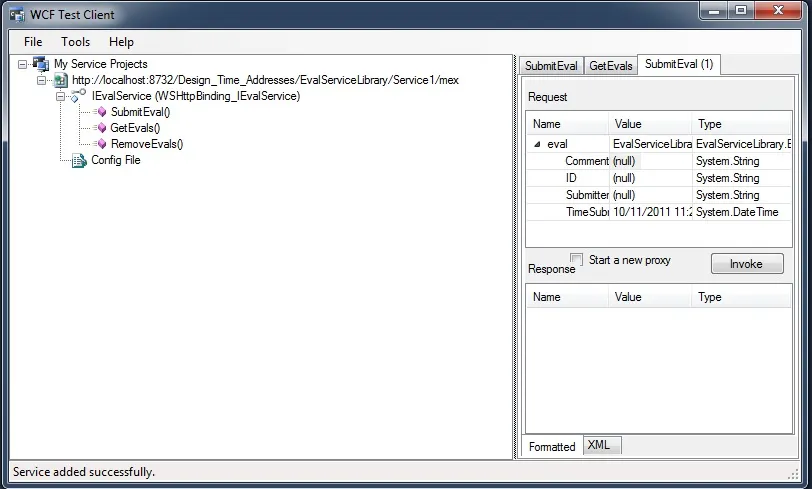The height and width of the screenshot is (489, 812).
Task: Click the localhost endpoint address icon
Action: point(61,80)
